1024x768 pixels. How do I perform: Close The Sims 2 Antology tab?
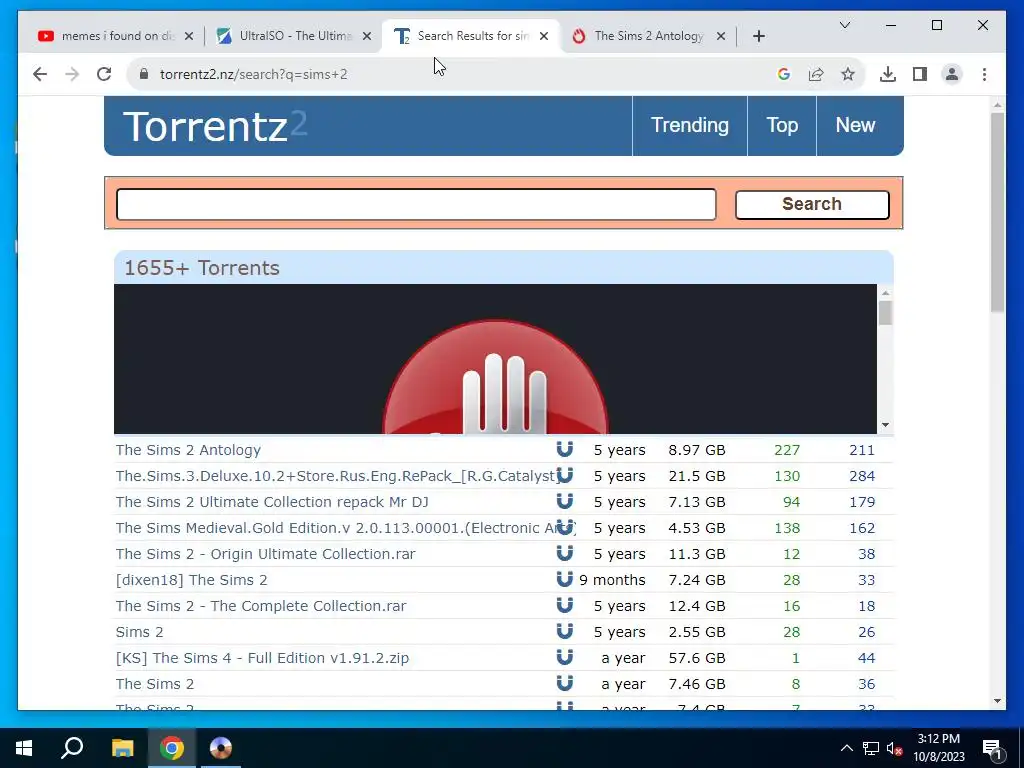coord(720,36)
